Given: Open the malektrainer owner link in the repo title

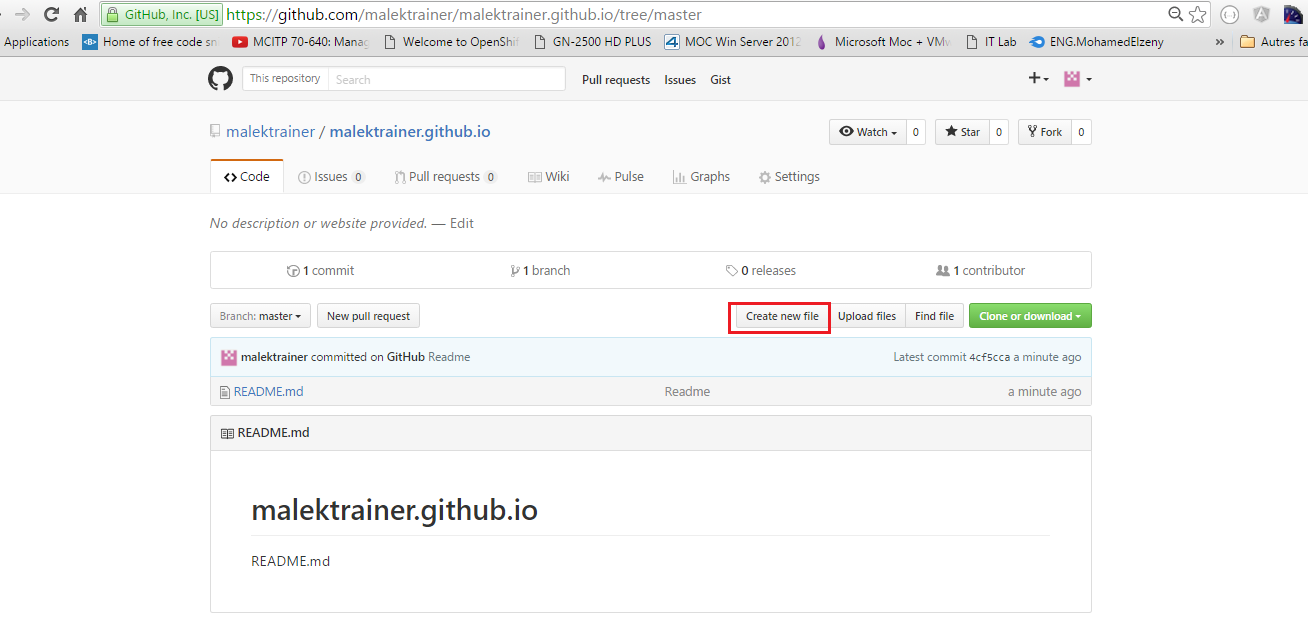Looking at the screenshot, I should pos(270,132).
